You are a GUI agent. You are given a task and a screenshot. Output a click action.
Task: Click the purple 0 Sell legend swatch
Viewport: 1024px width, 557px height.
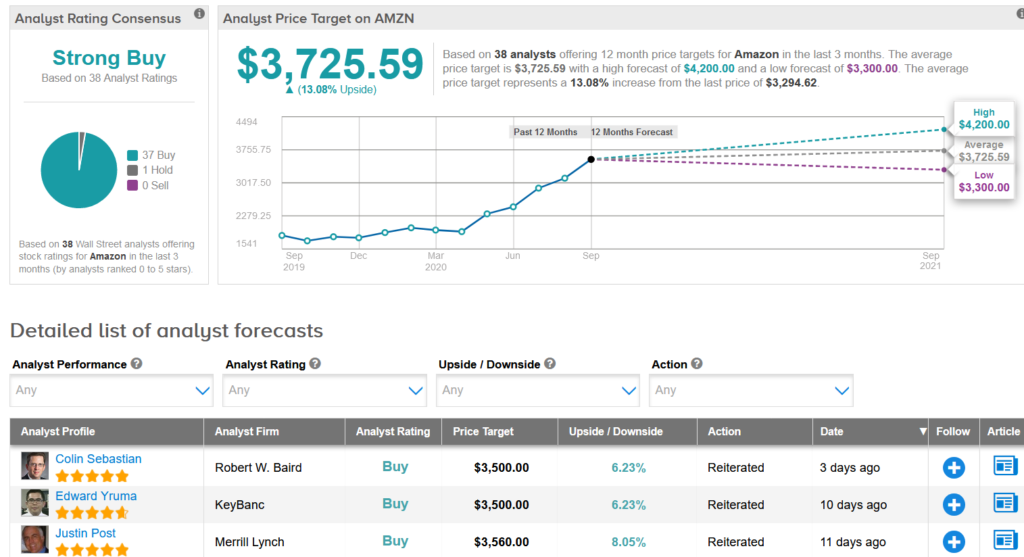(x=133, y=185)
